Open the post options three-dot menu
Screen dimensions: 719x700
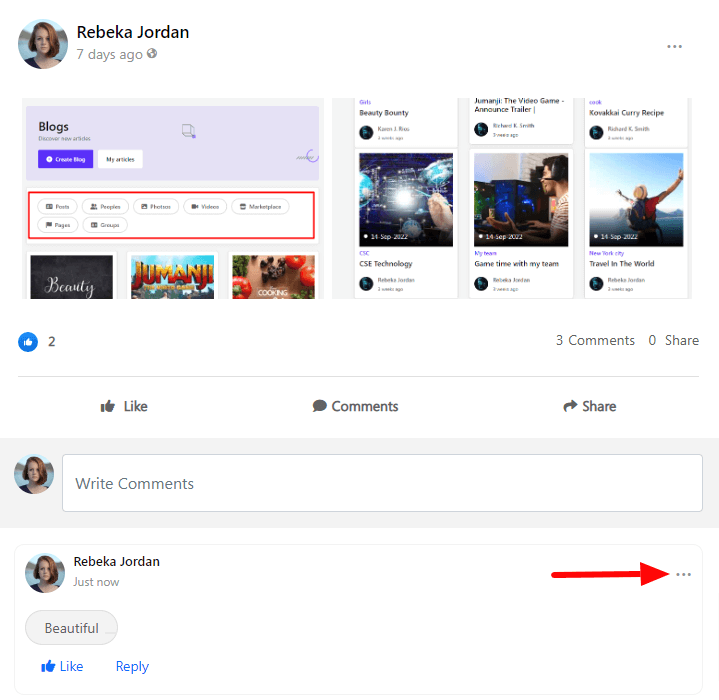675,46
